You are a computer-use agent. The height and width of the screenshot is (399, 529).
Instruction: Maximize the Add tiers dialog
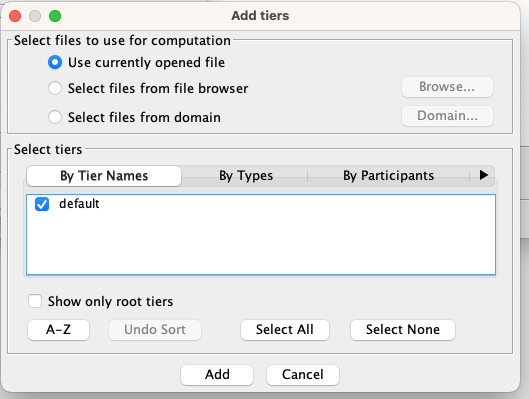click(55, 16)
